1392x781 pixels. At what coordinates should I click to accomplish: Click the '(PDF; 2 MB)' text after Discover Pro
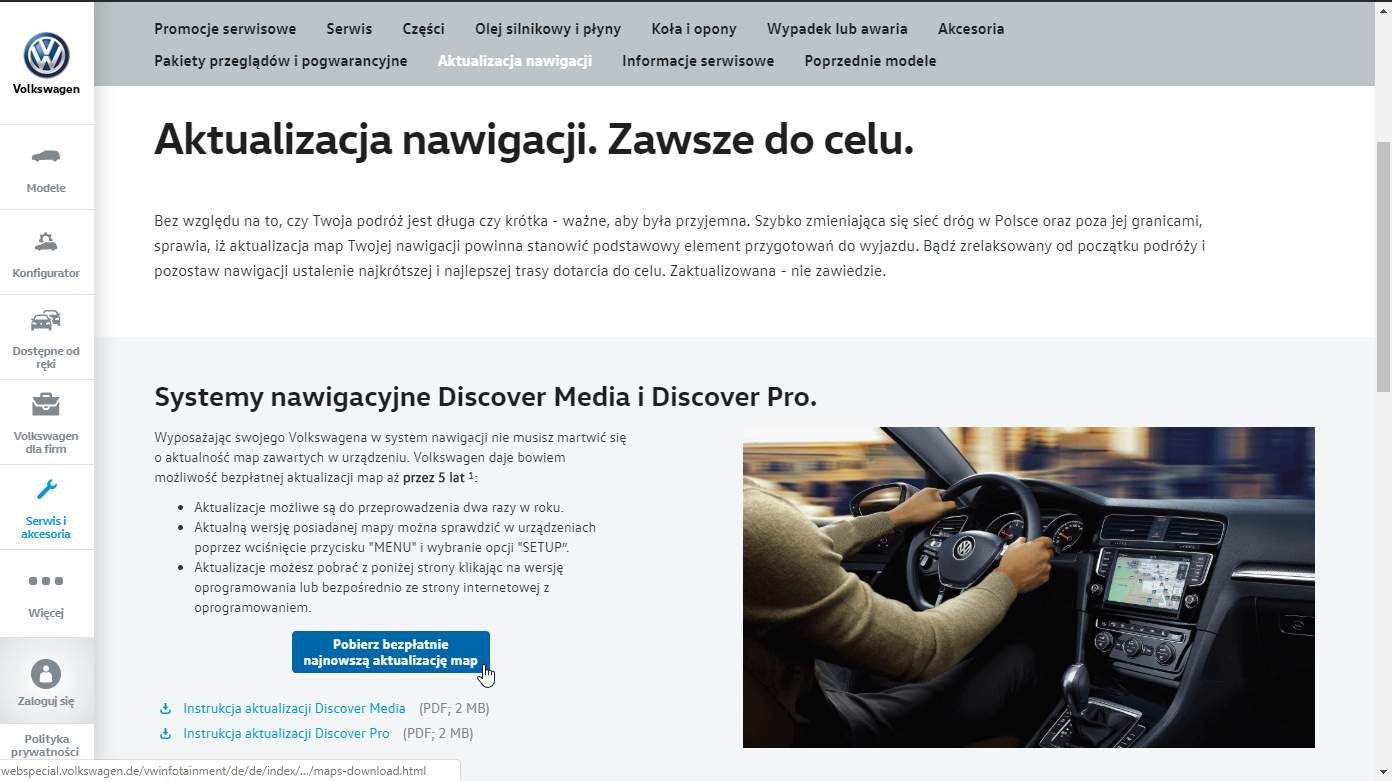click(438, 734)
